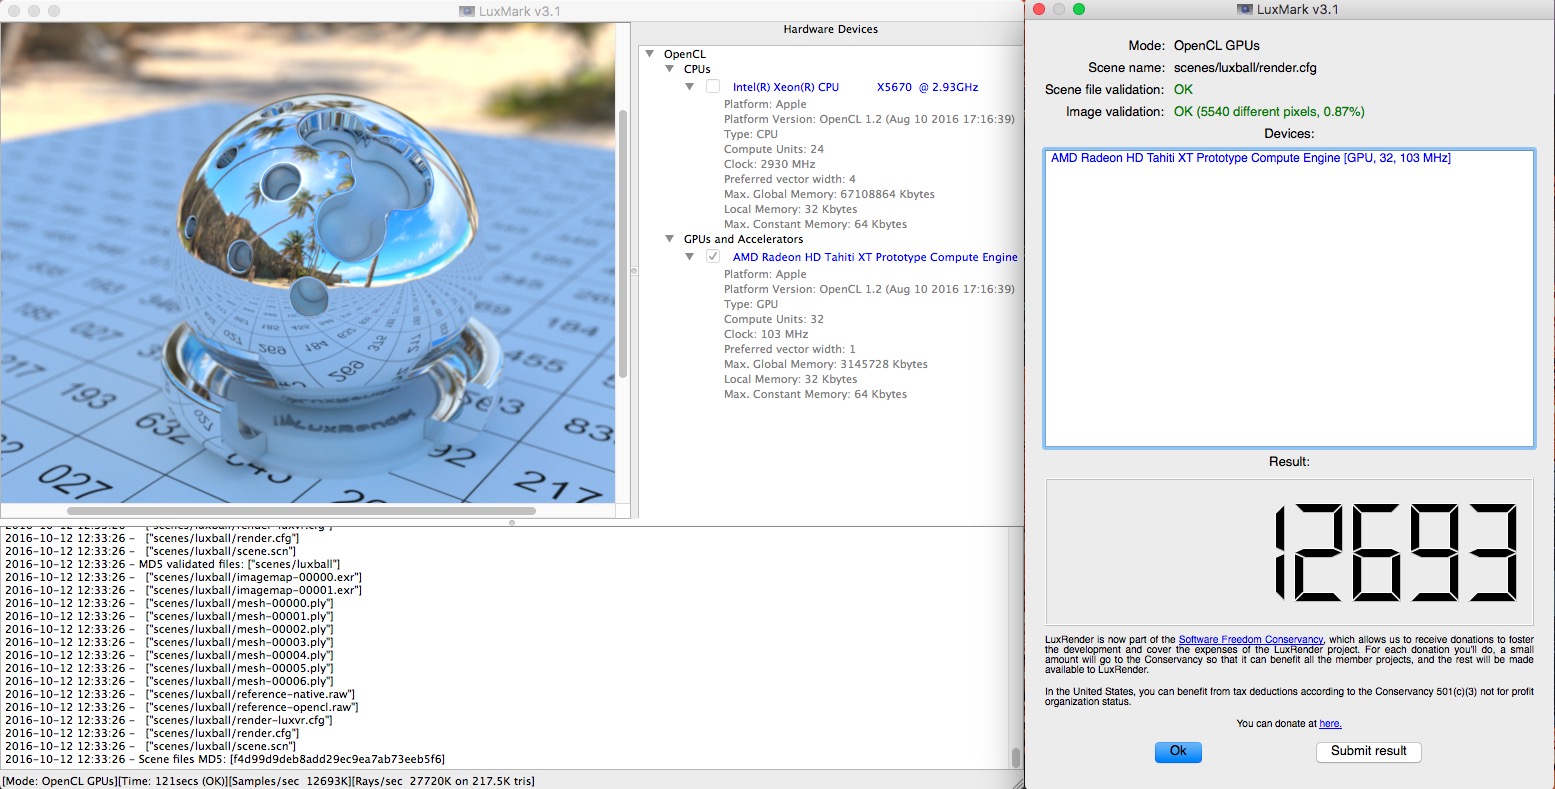
Task: Open the Software Freedom Conservancy link
Action: (x=1251, y=640)
